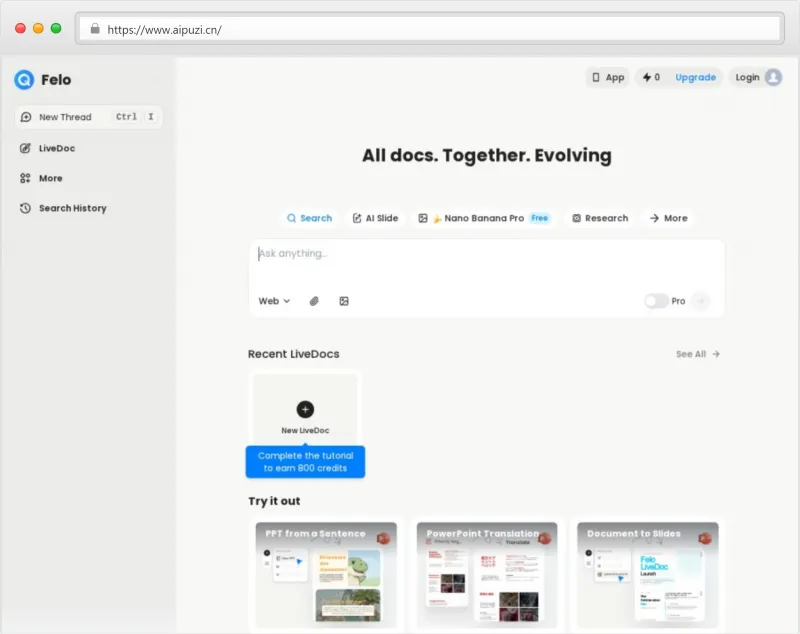Screen dimensions: 800x634
Task: Expand the Web source dropdown
Action: (274, 301)
